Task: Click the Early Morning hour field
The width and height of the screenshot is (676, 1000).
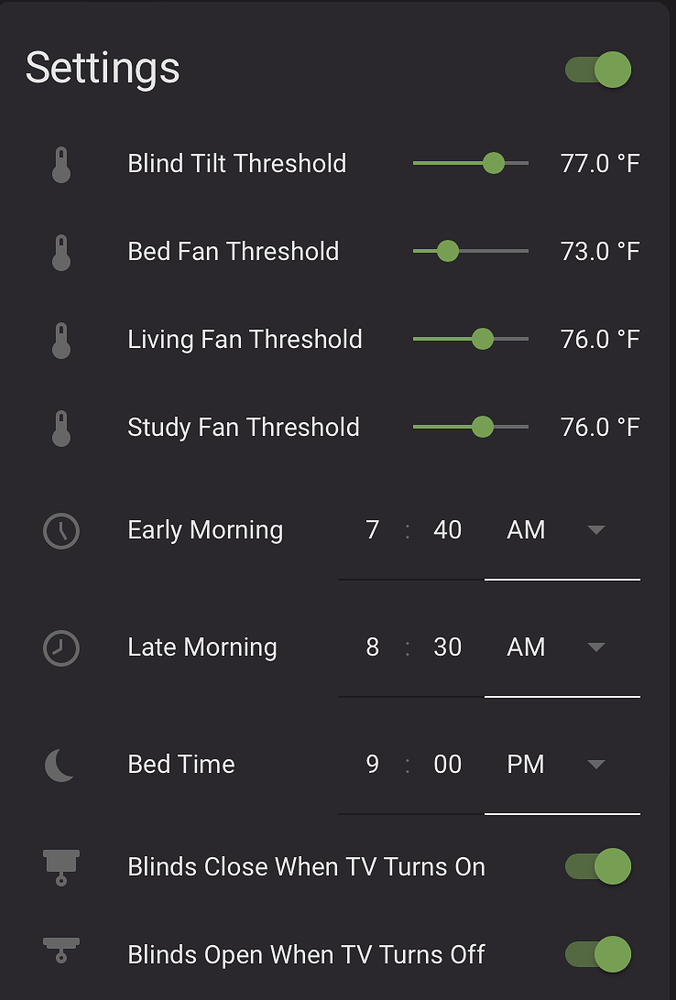Action: pyautogui.click(x=372, y=530)
